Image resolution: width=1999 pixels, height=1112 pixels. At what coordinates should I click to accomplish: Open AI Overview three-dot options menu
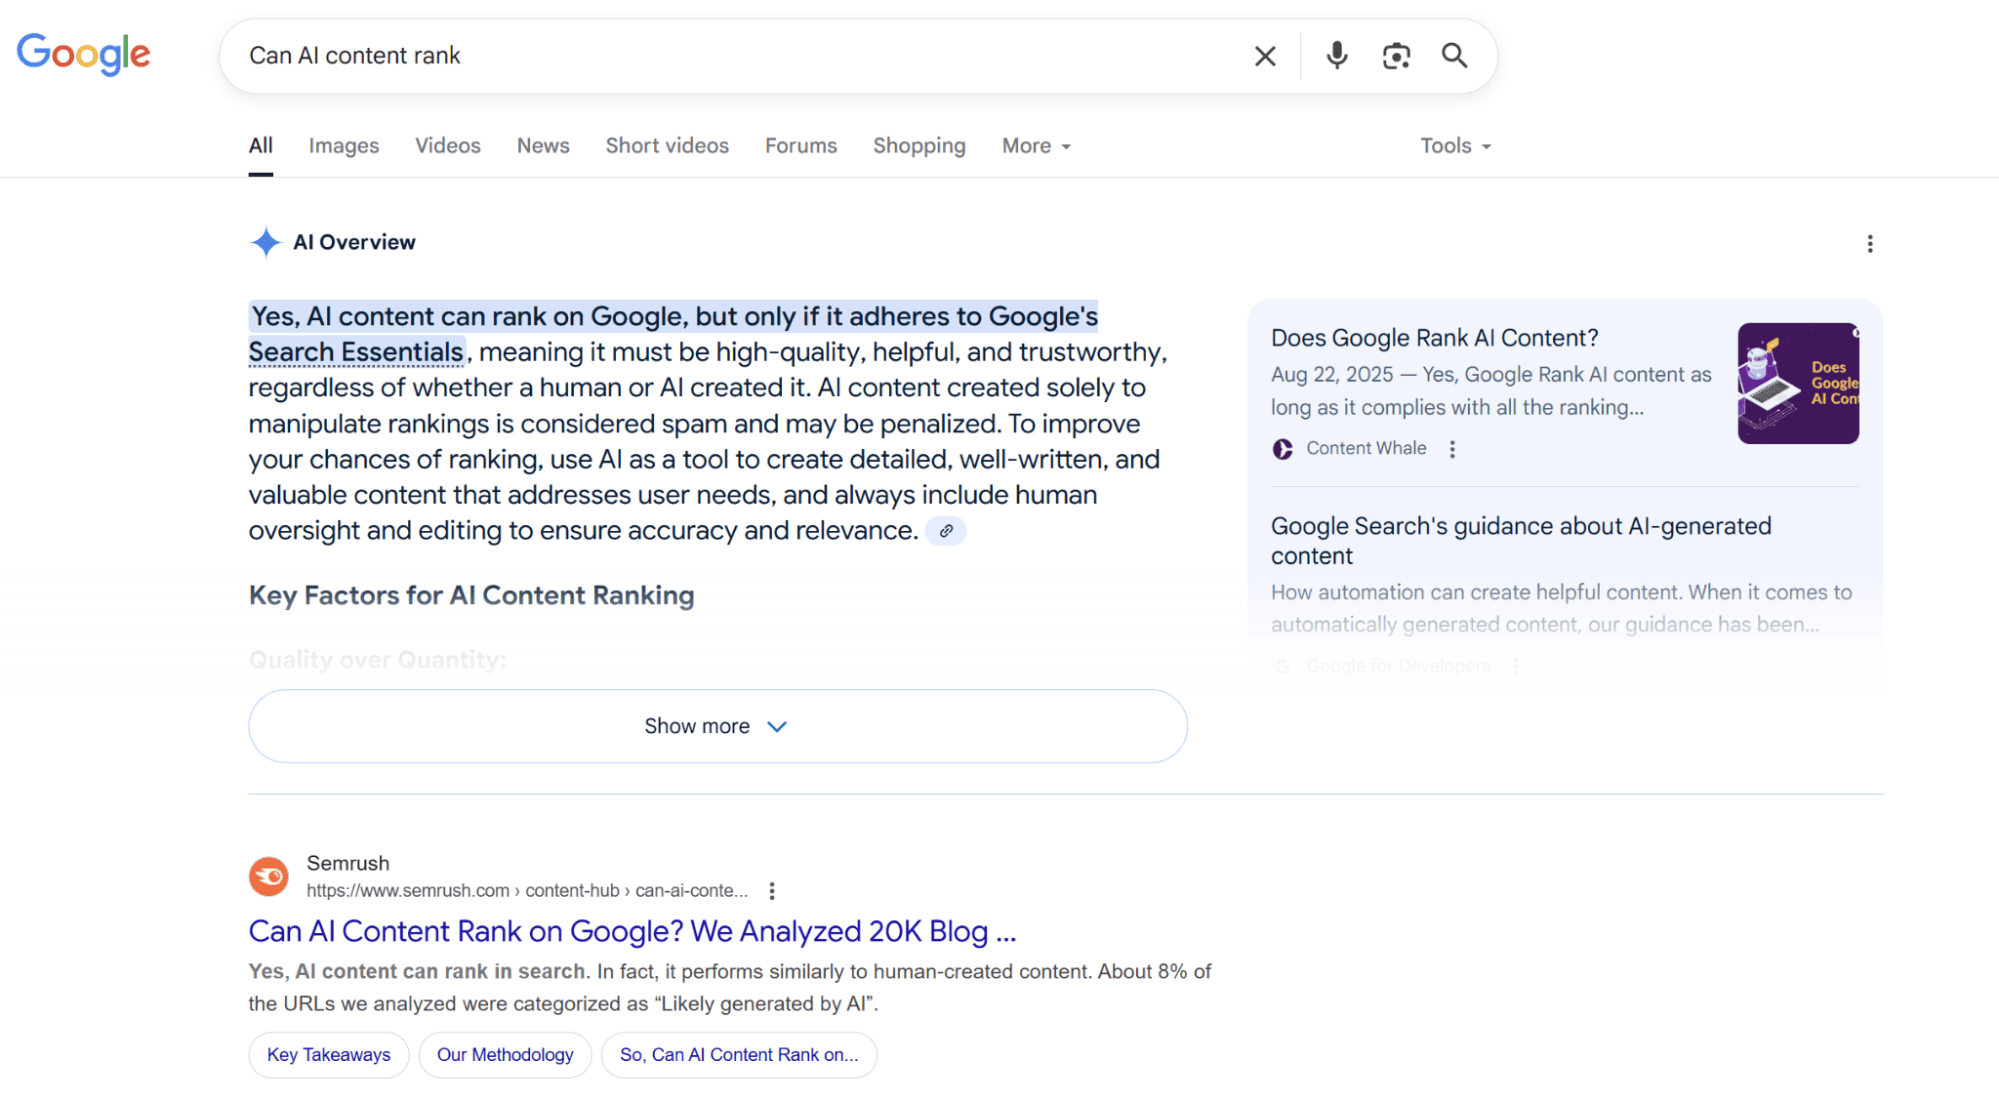[x=1869, y=244]
